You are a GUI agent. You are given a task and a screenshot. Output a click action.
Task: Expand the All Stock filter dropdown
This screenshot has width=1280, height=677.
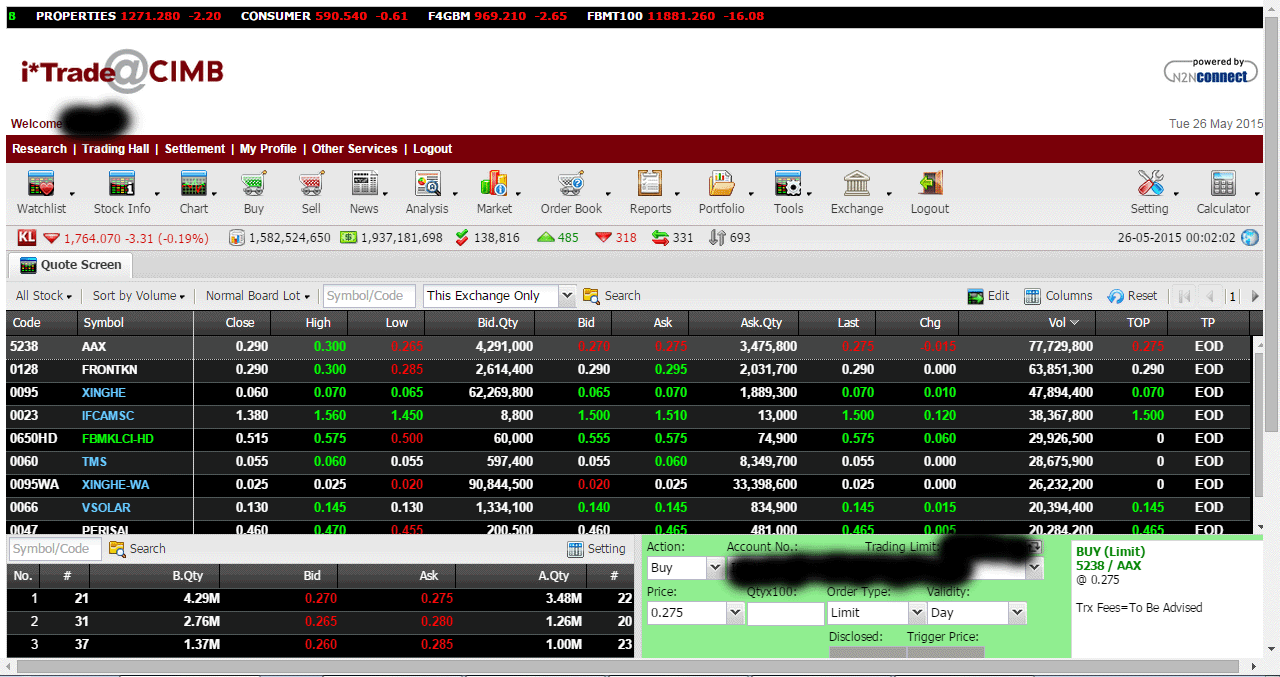coord(44,296)
